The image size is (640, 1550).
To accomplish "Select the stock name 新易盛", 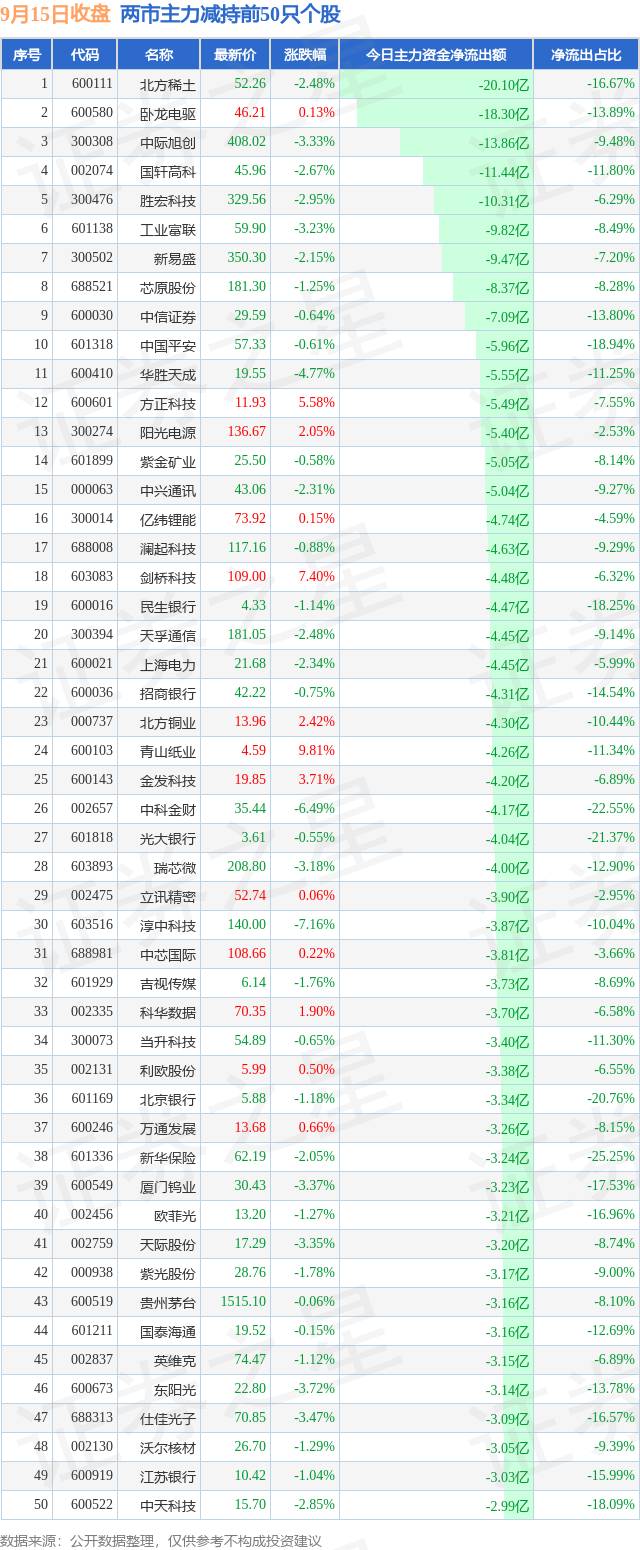I will [x=175, y=258].
